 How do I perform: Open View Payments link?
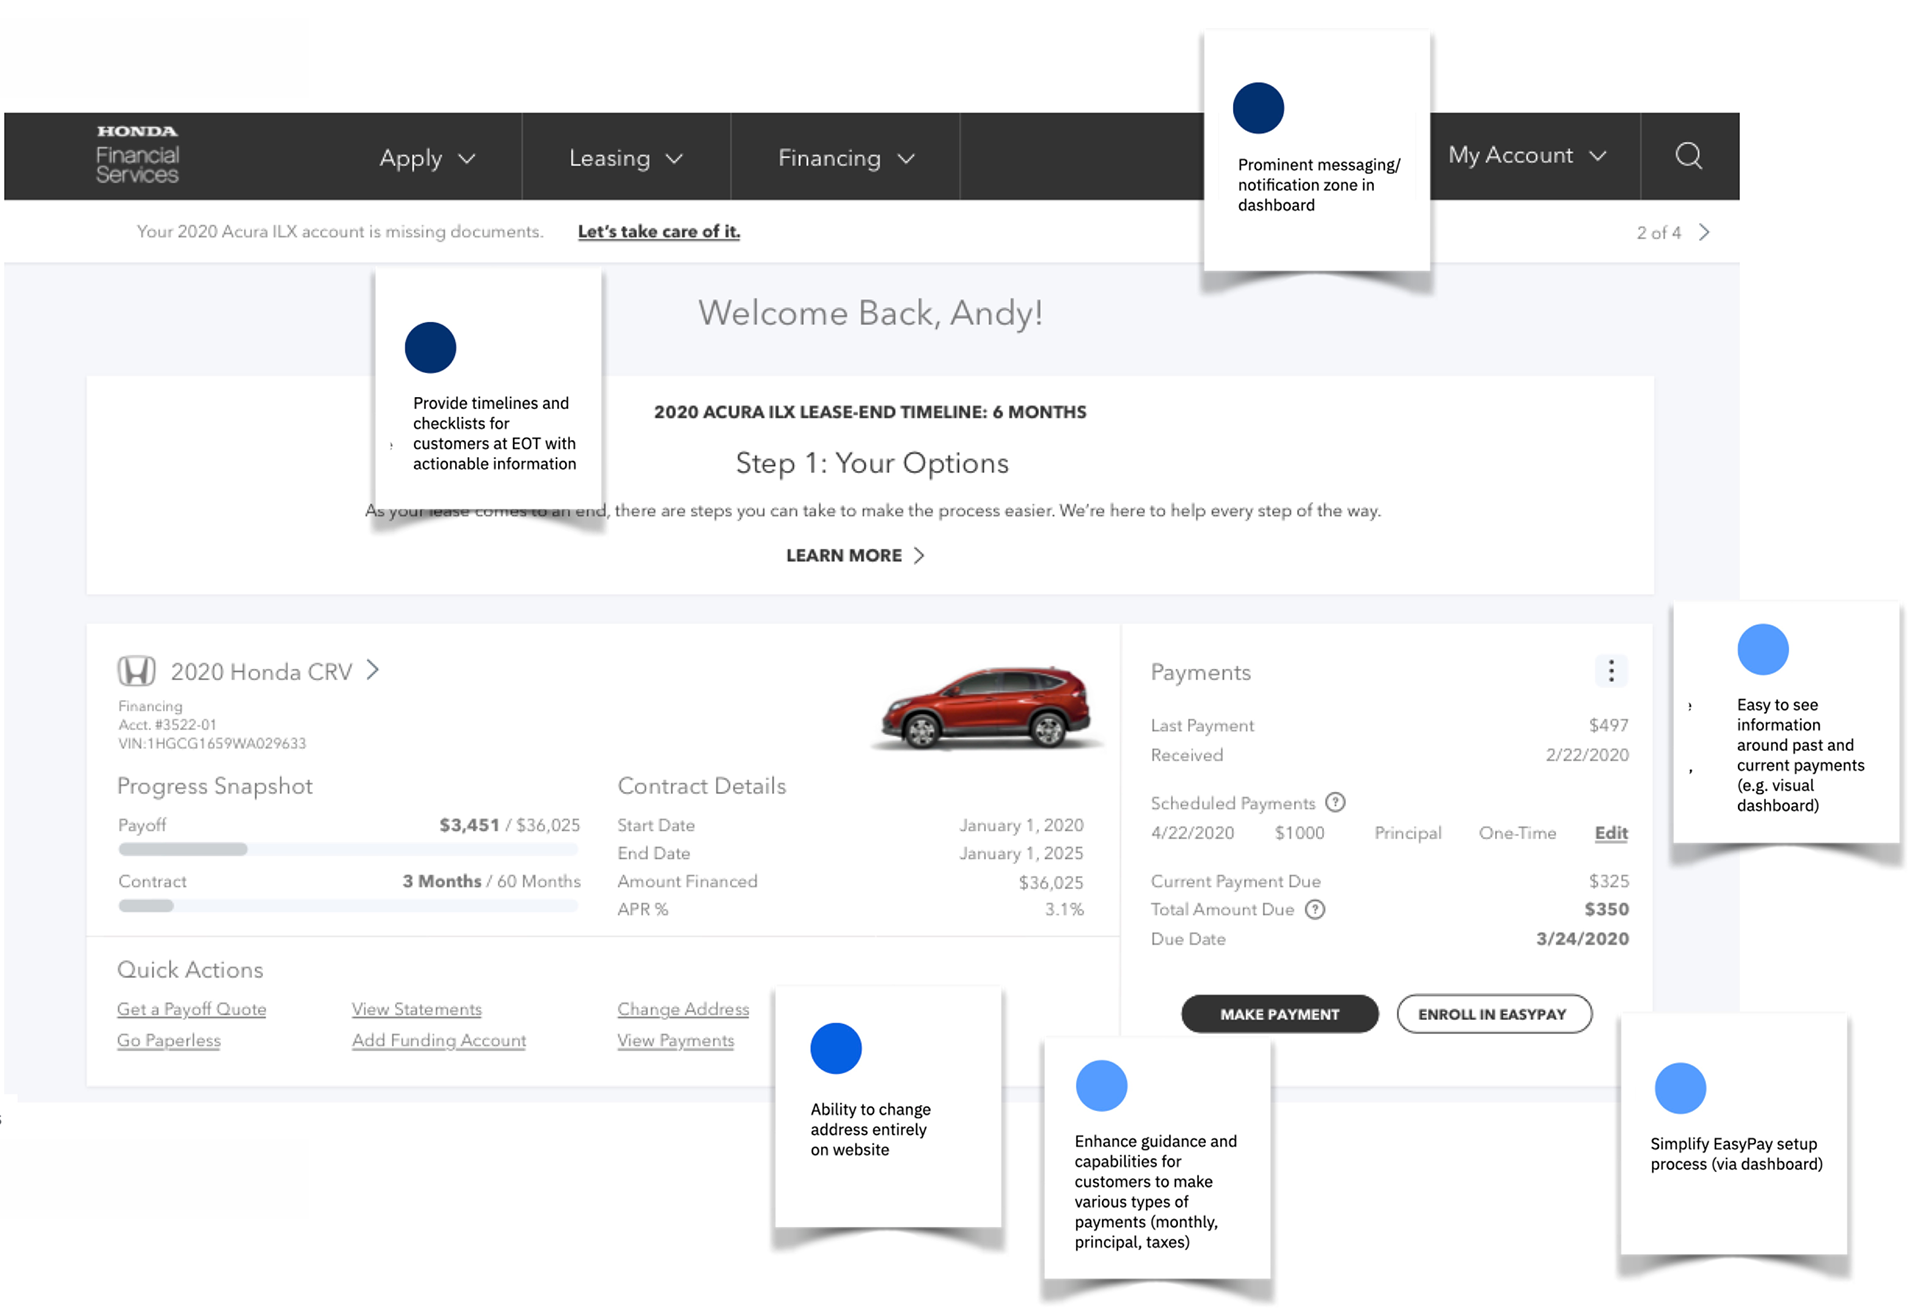click(675, 1040)
